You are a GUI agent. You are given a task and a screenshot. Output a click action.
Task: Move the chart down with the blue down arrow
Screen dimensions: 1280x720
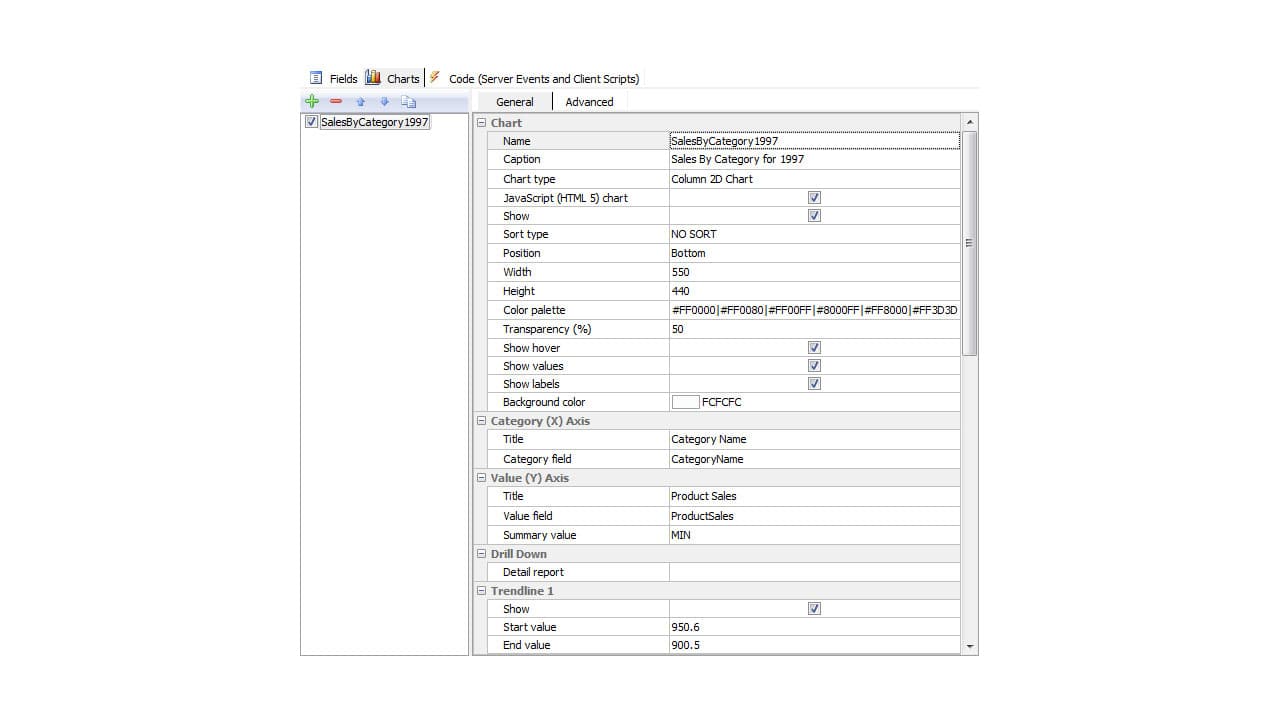pyautogui.click(x=384, y=101)
